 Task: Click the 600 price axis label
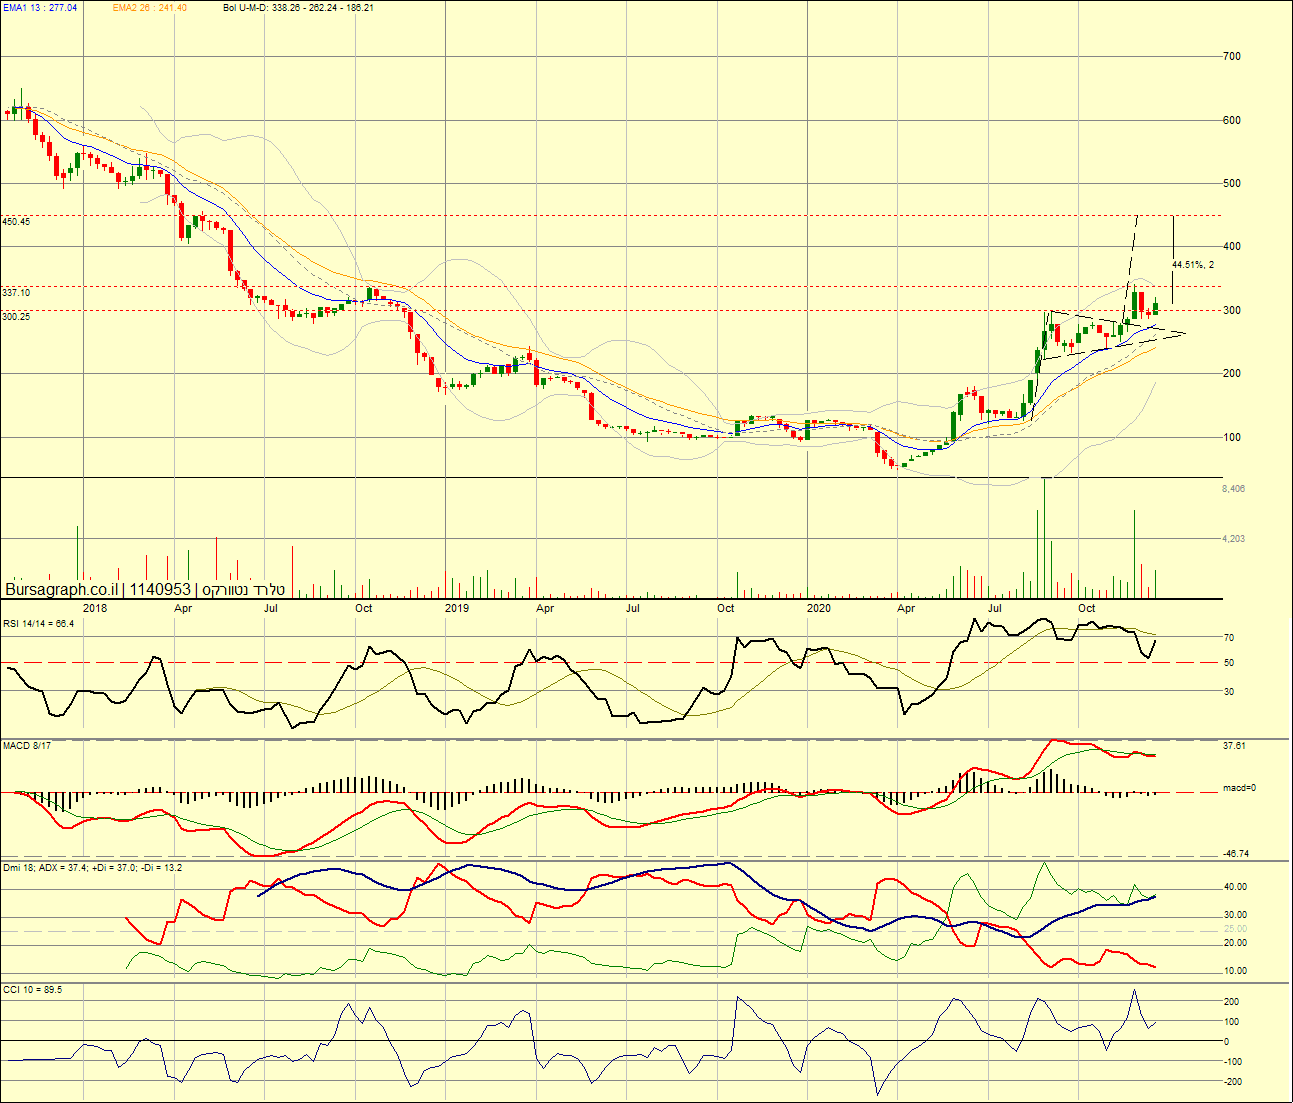coord(1232,120)
